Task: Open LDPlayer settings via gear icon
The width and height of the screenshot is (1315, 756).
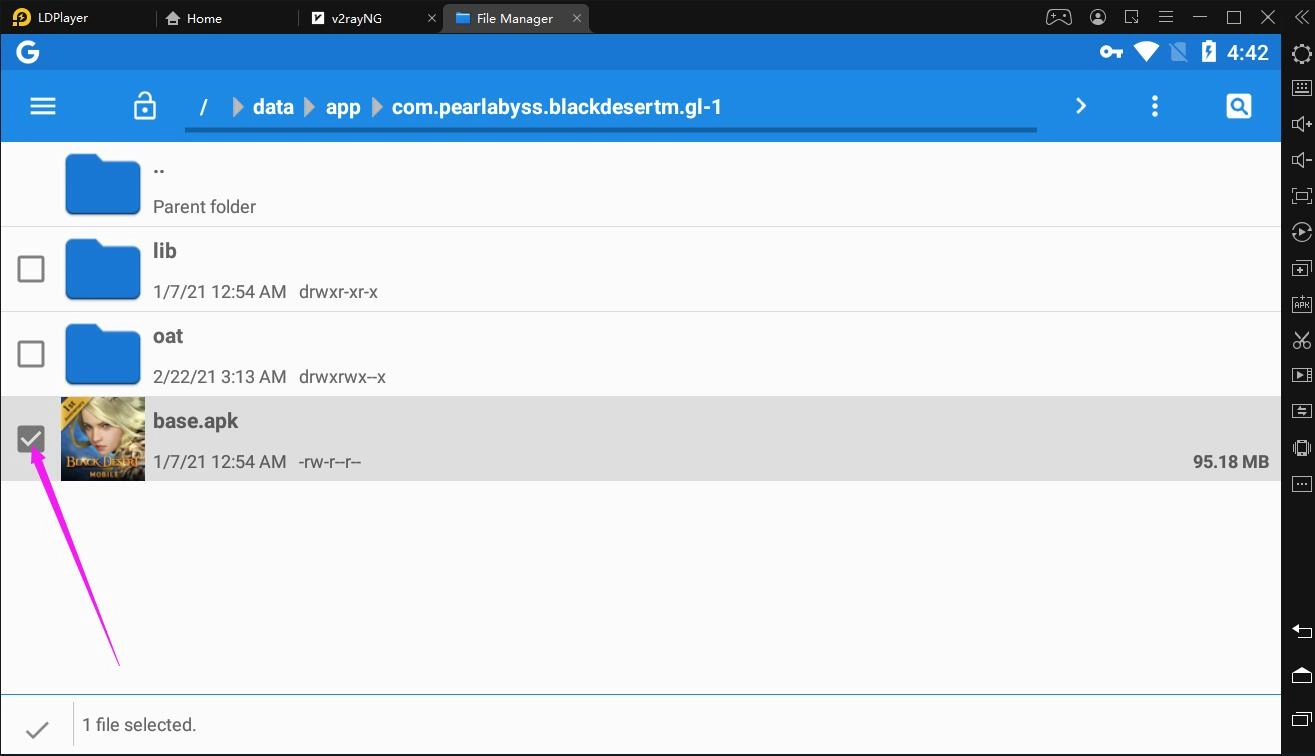Action: [x=1301, y=54]
